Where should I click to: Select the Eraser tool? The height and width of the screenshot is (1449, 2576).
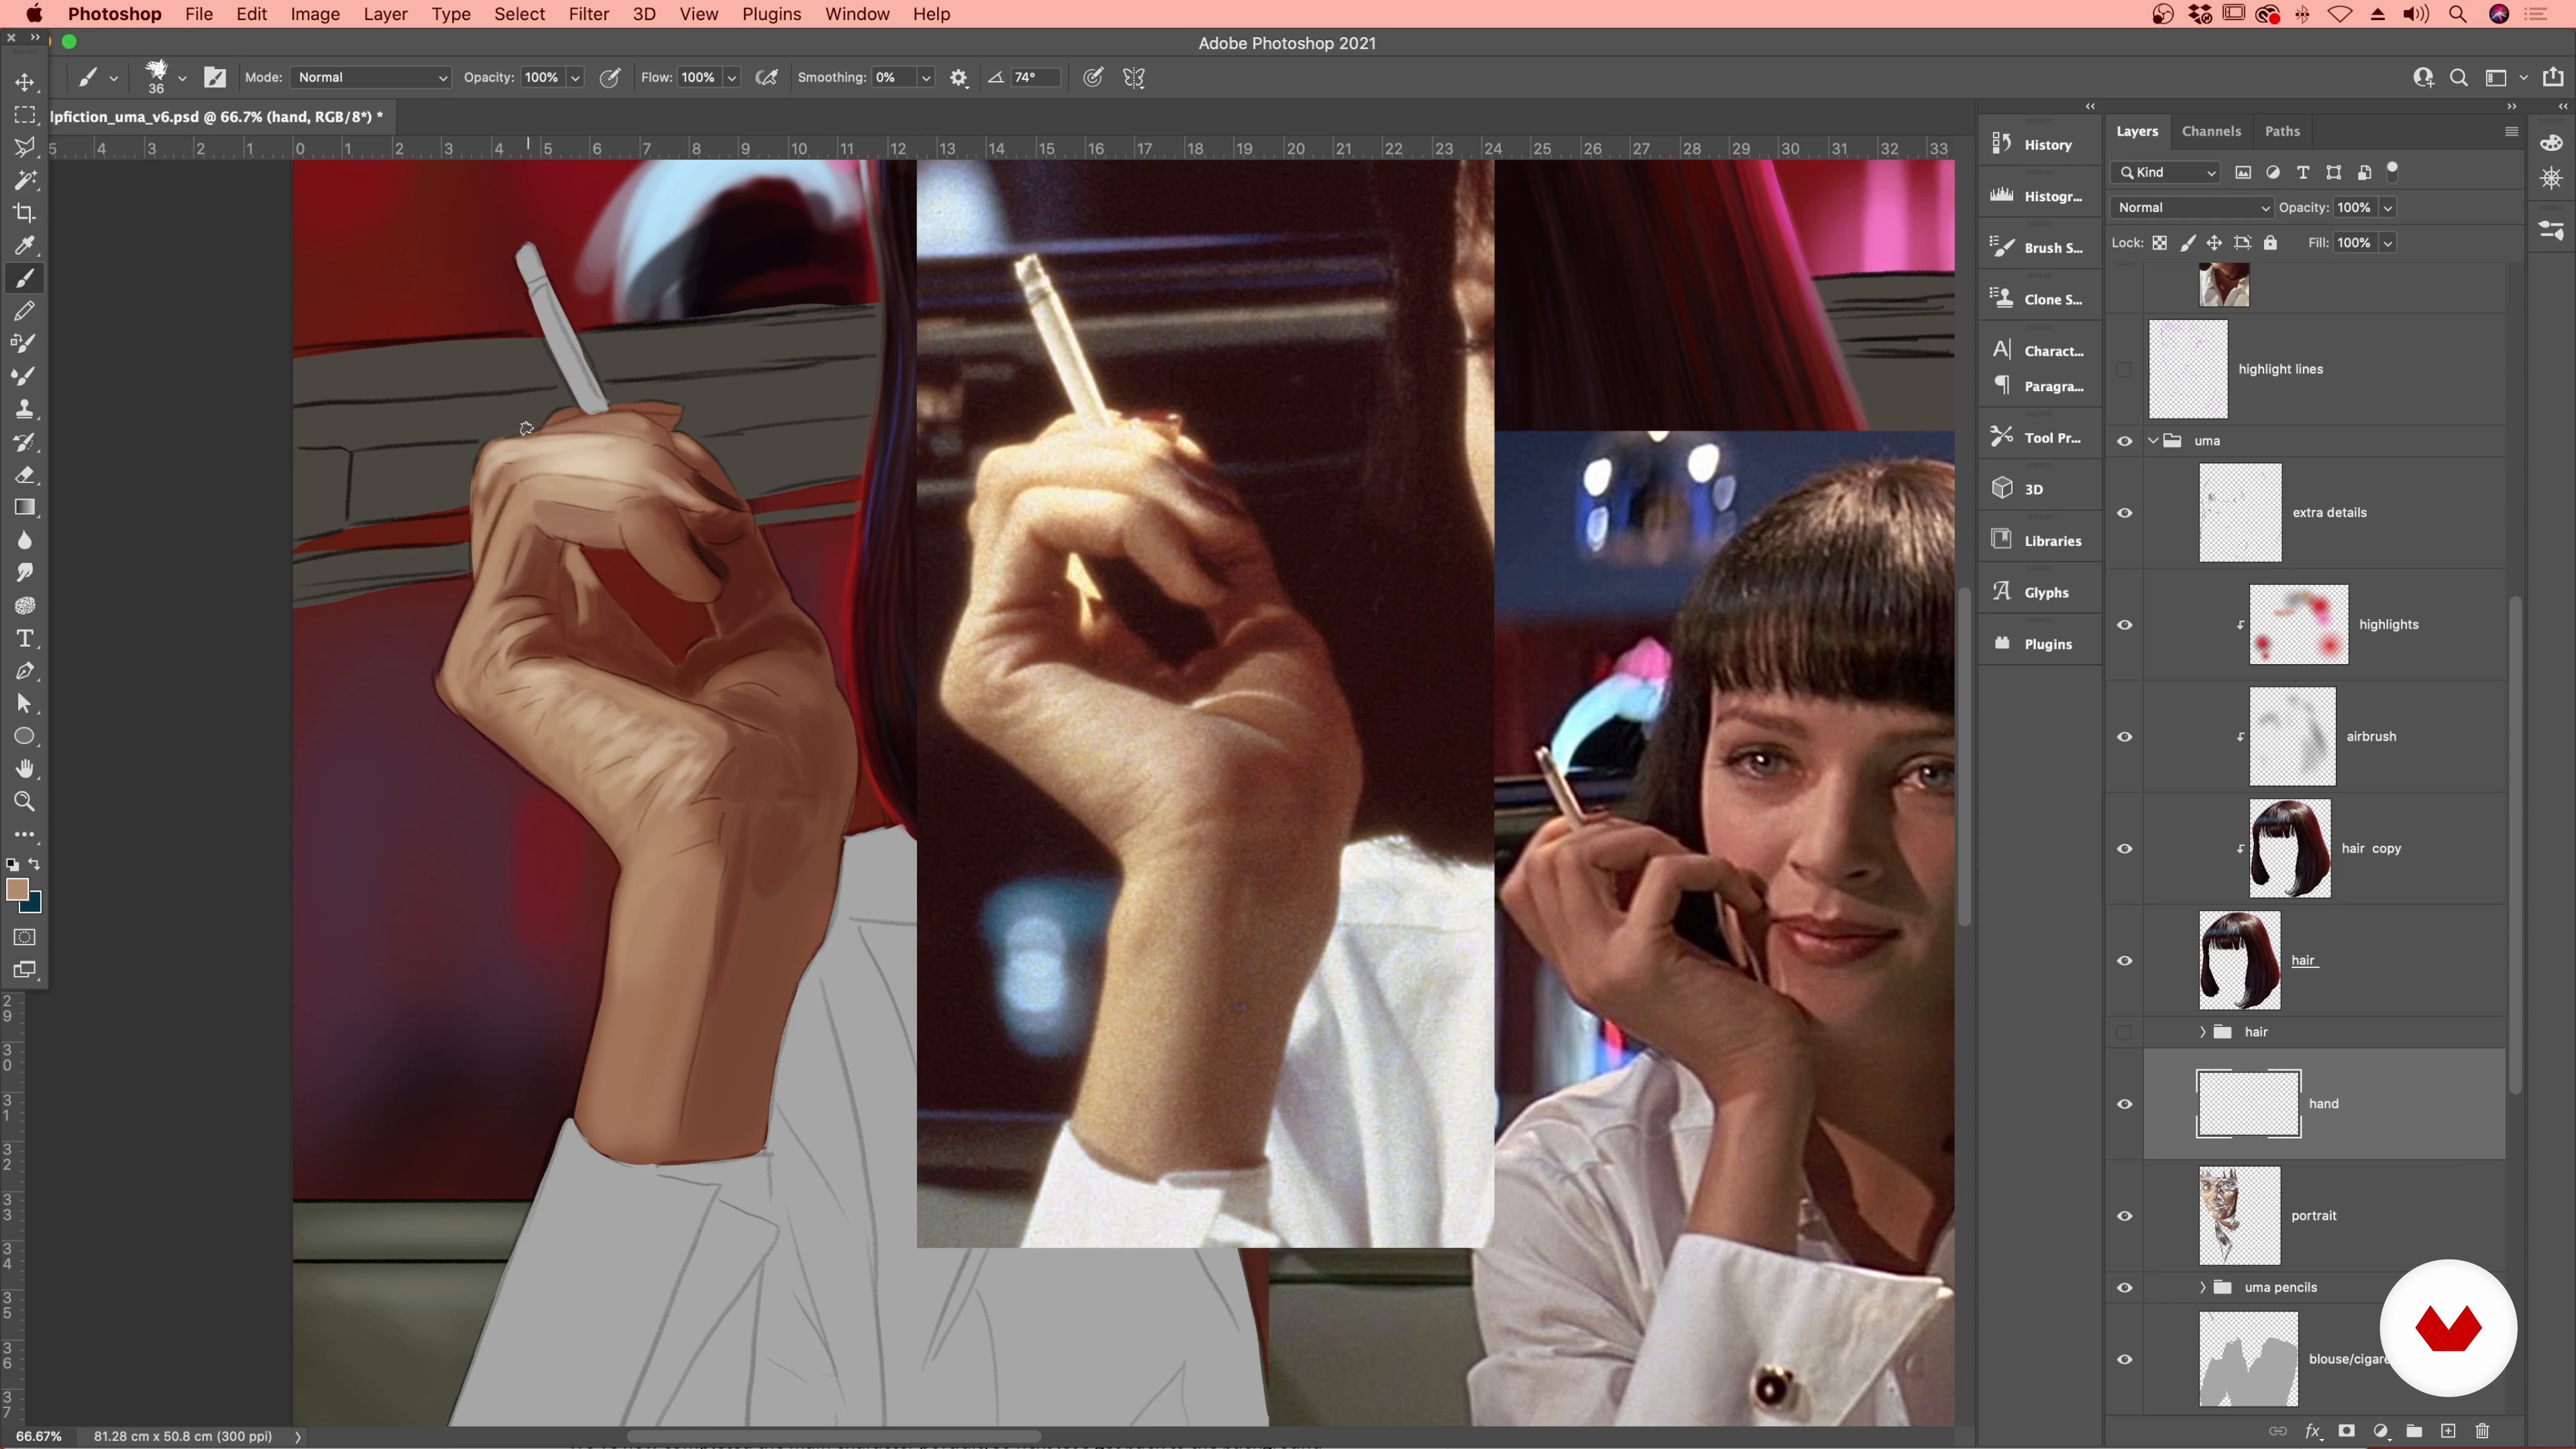[25, 475]
